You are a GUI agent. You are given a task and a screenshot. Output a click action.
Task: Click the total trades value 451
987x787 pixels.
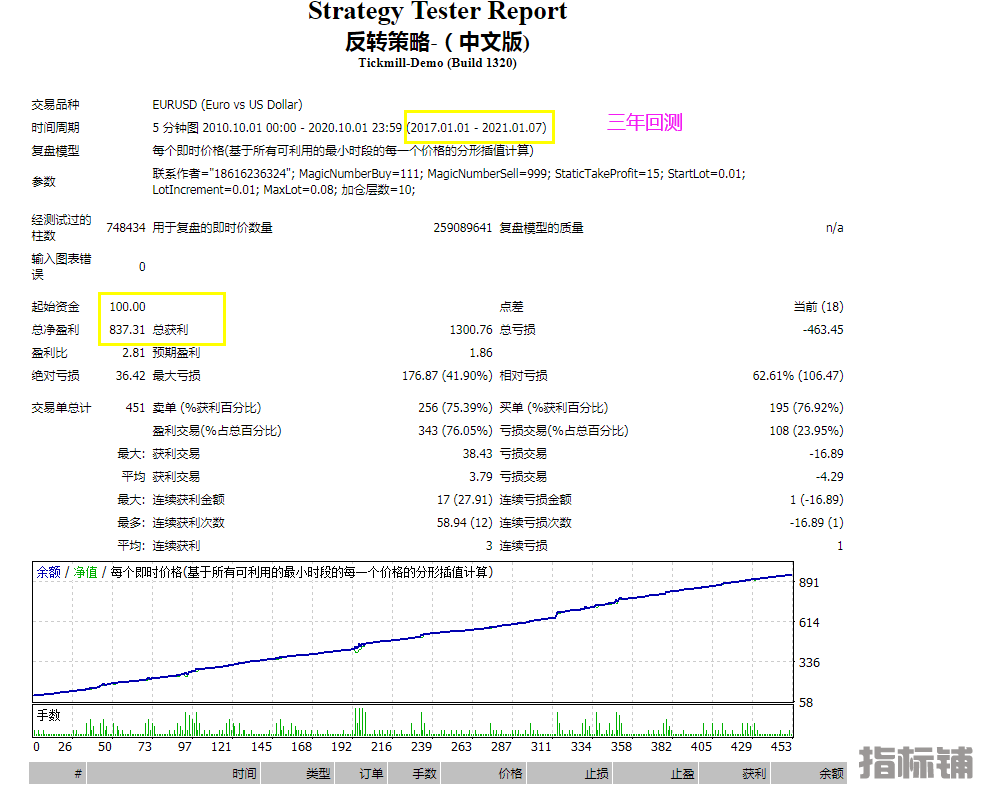[x=135, y=408]
